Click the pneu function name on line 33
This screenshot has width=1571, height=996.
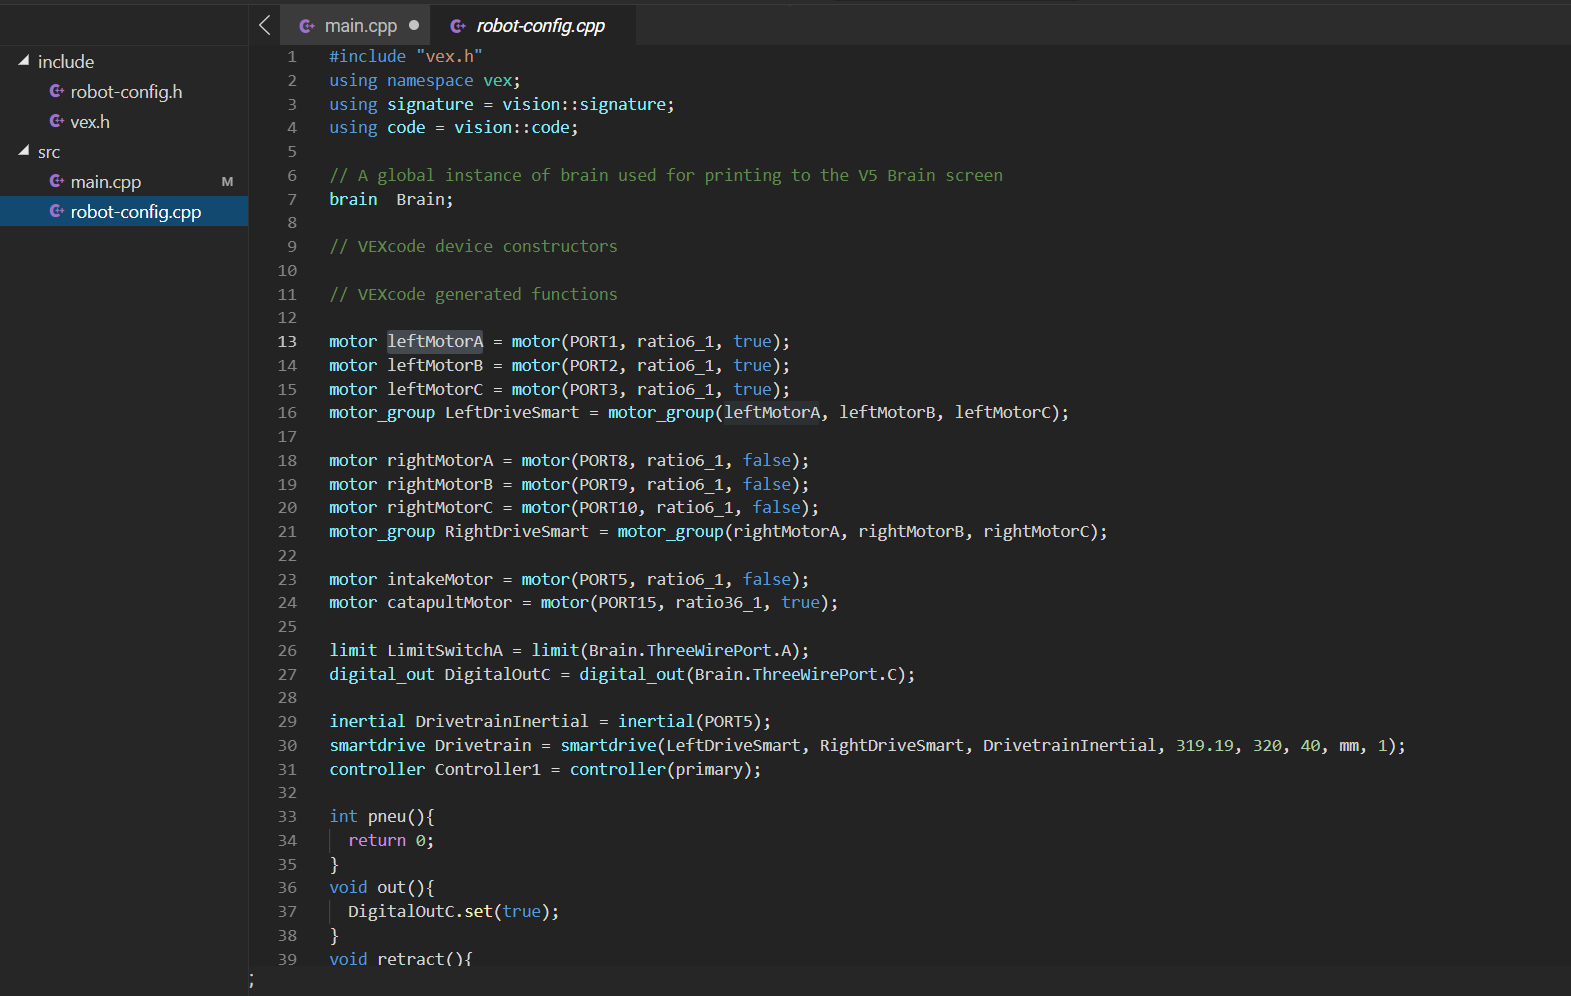coord(386,816)
